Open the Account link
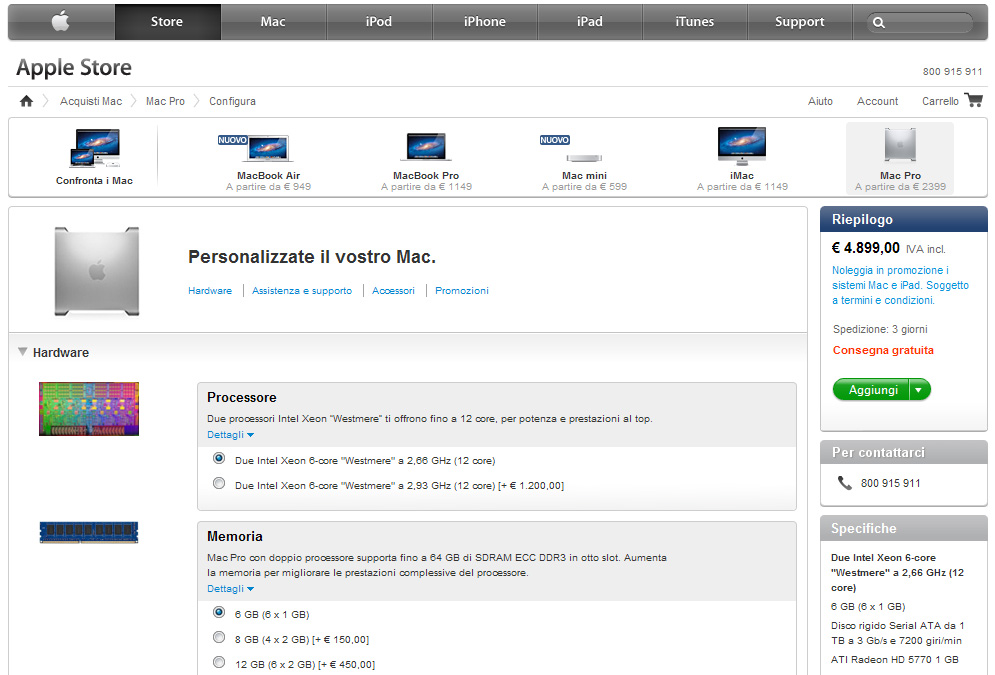 878,101
